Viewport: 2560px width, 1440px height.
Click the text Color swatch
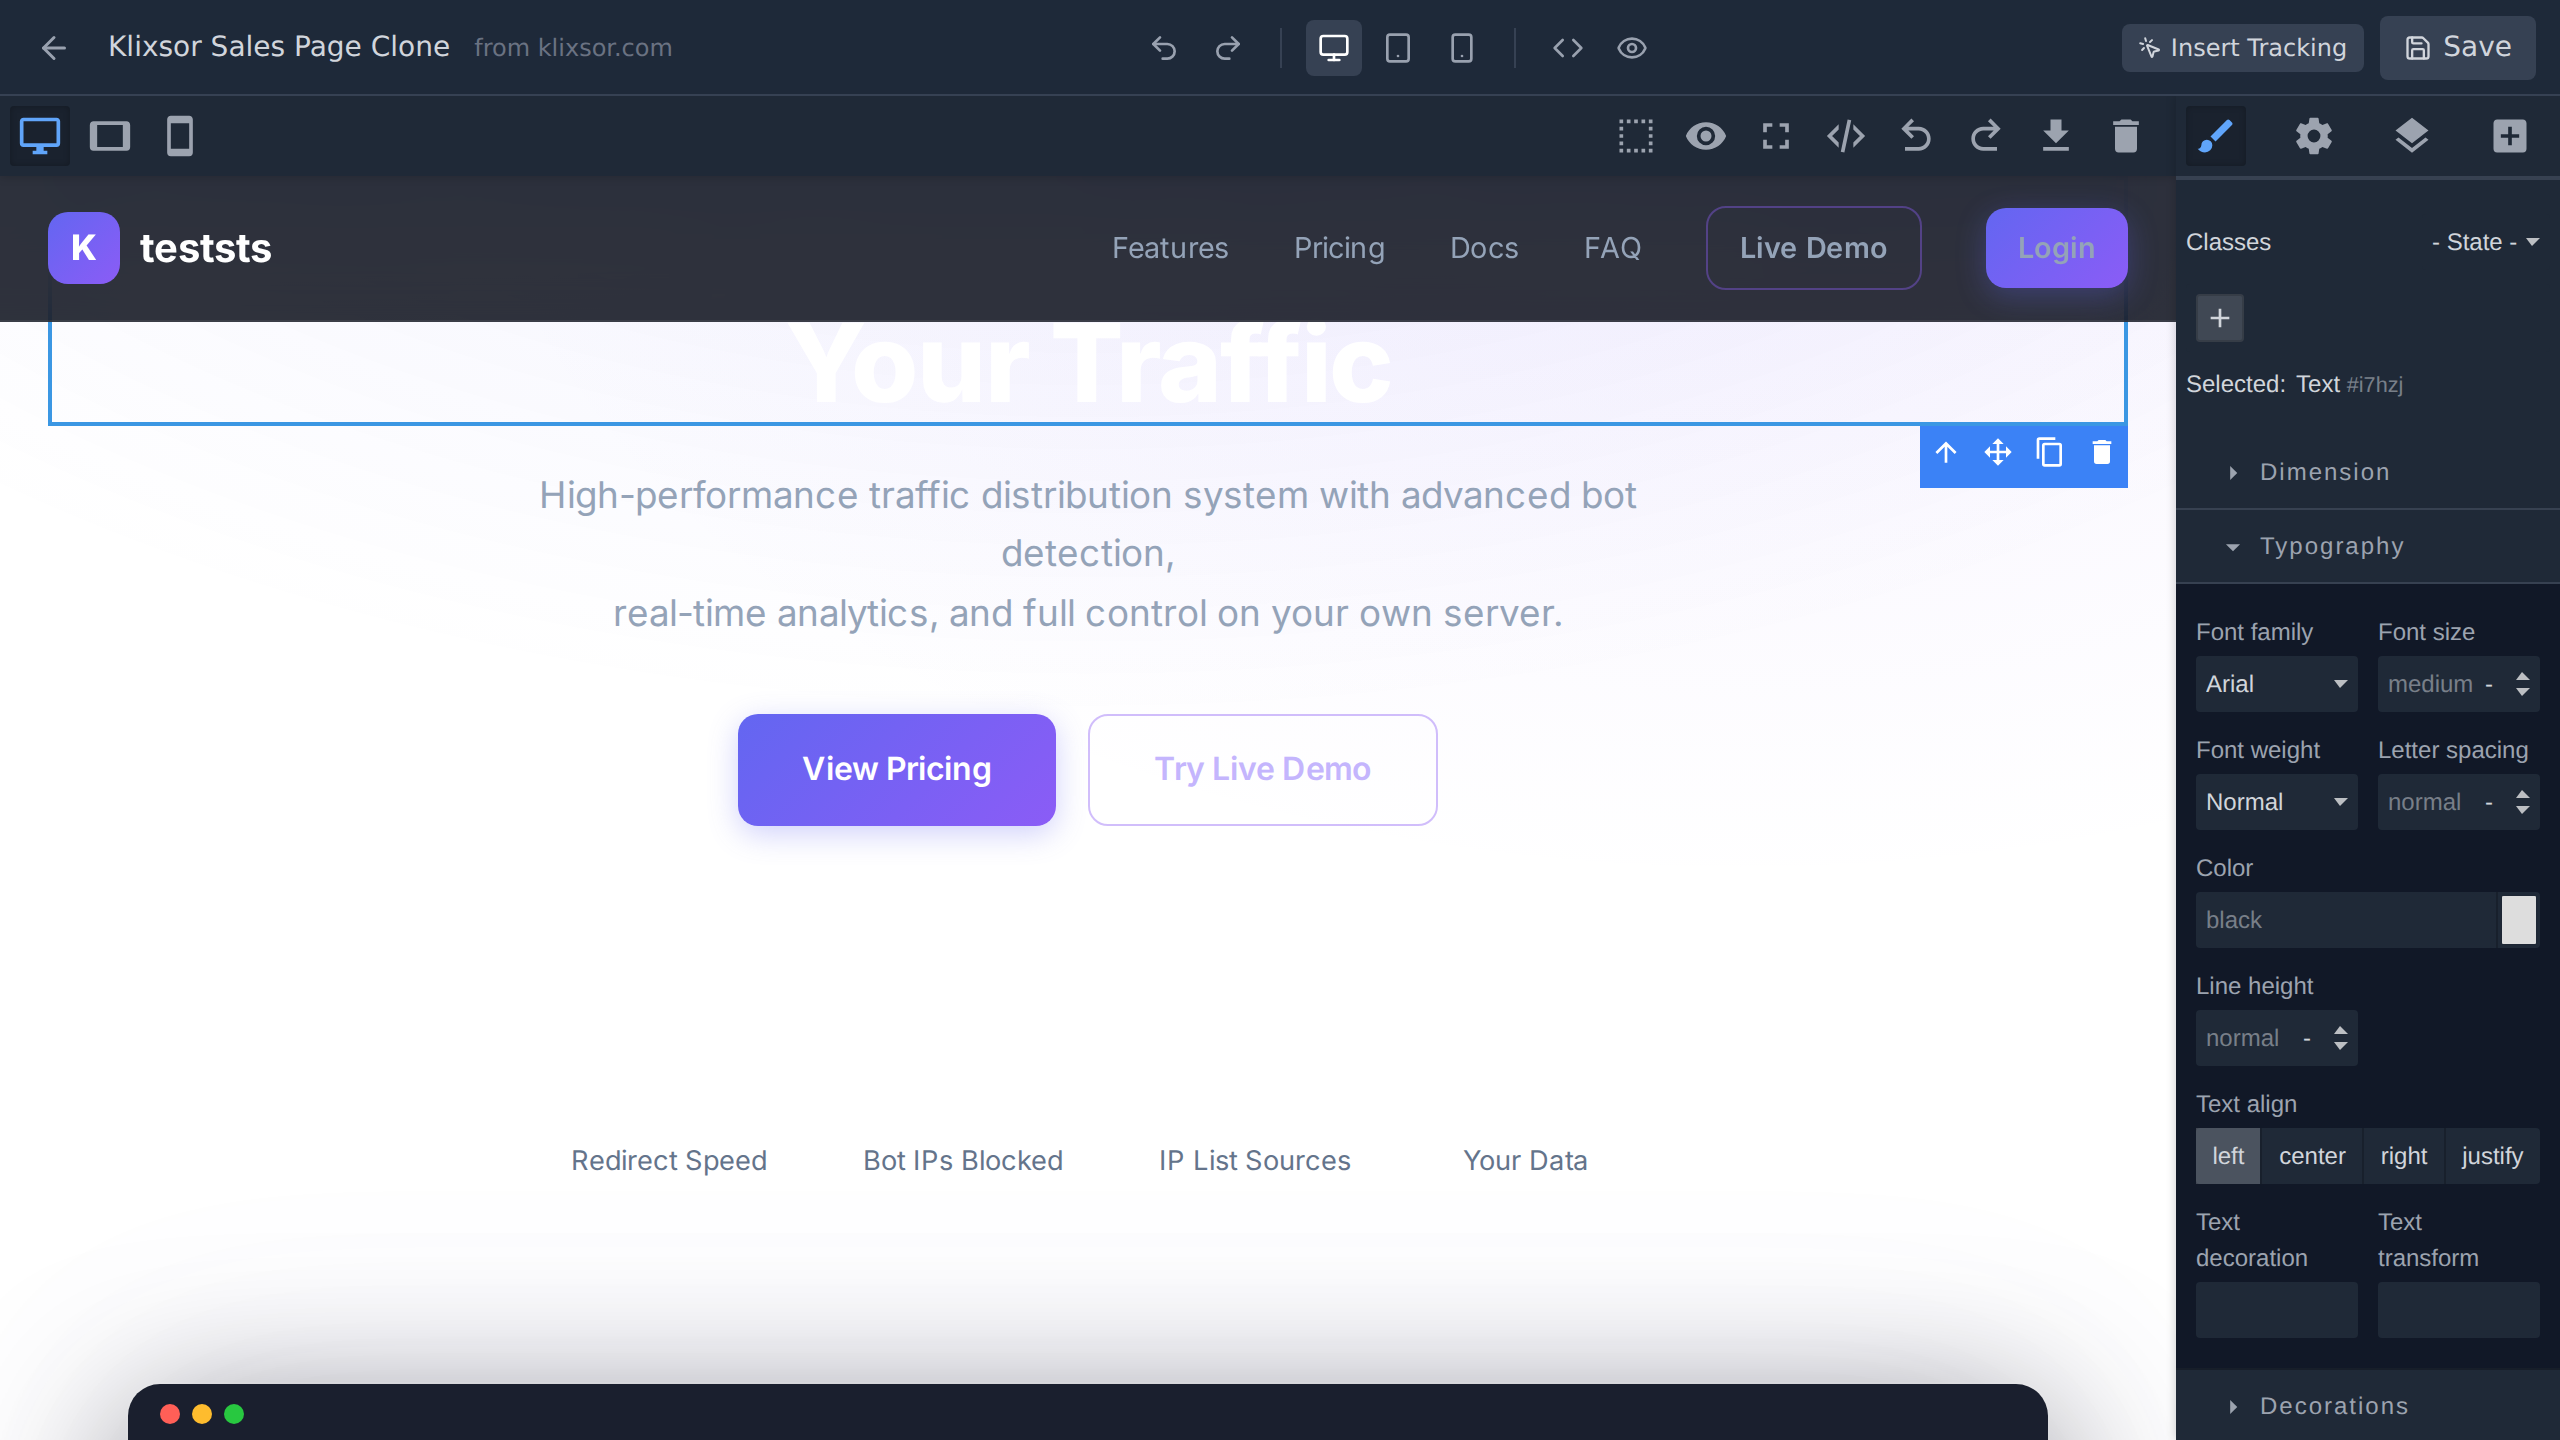(2518, 919)
